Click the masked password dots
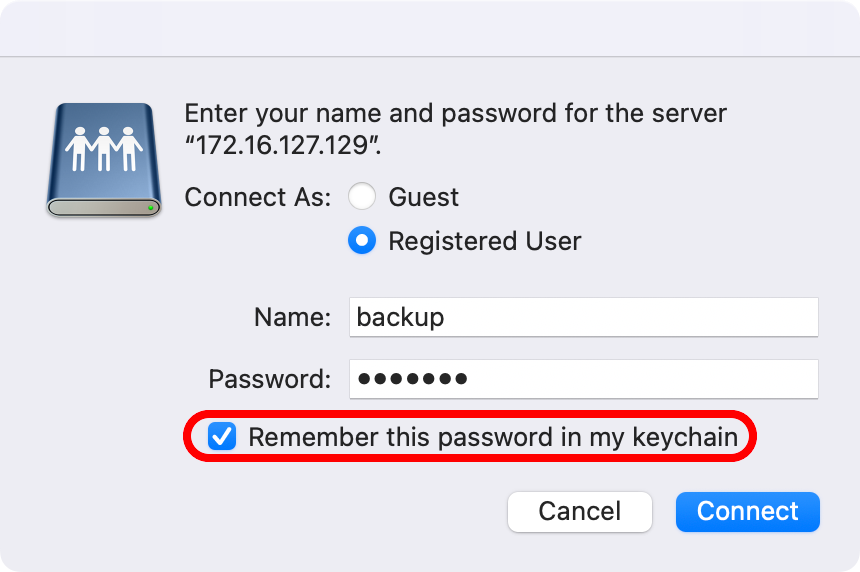Viewport: 860px width, 572px height. point(413,379)
